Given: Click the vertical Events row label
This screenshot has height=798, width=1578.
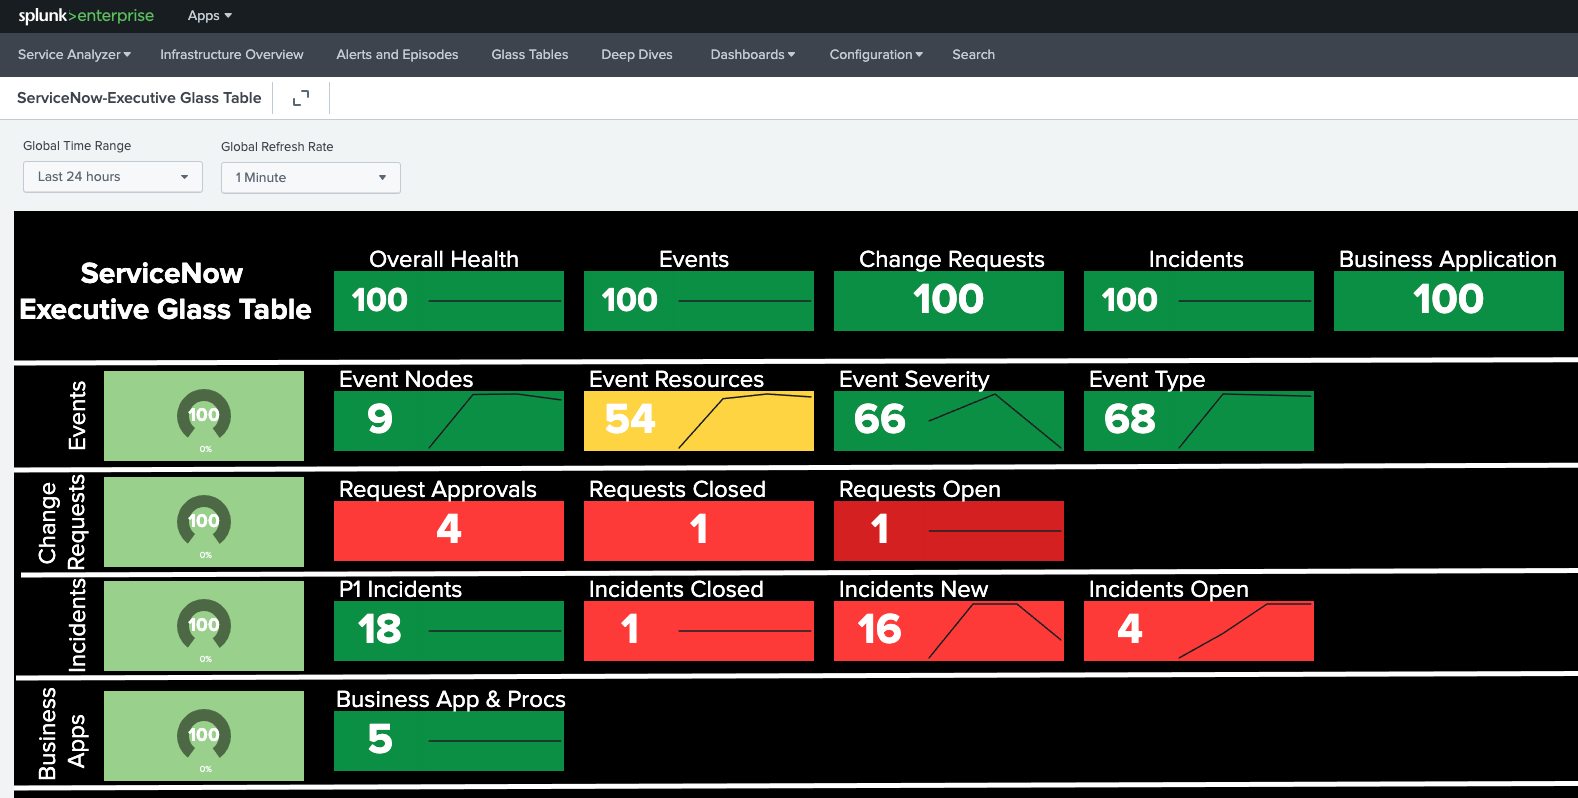Looking at the screenshot, I should pos(77,416).
